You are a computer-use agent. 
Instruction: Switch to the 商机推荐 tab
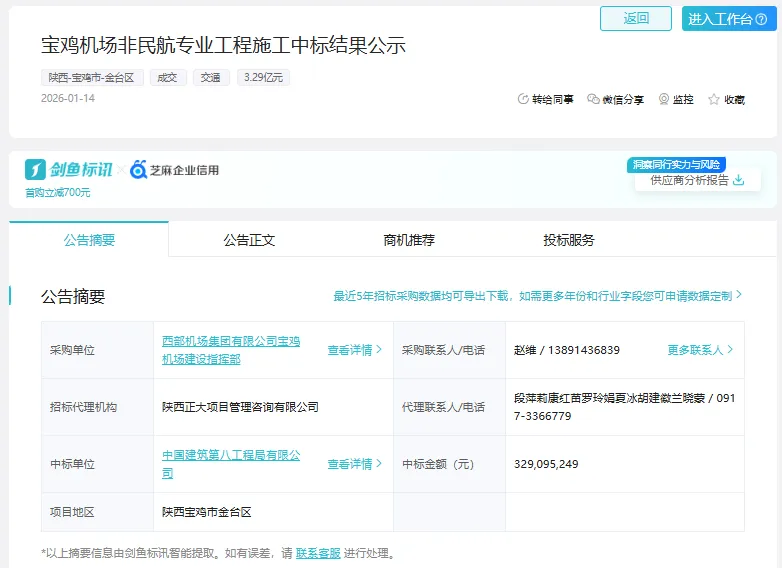point(409,240)
